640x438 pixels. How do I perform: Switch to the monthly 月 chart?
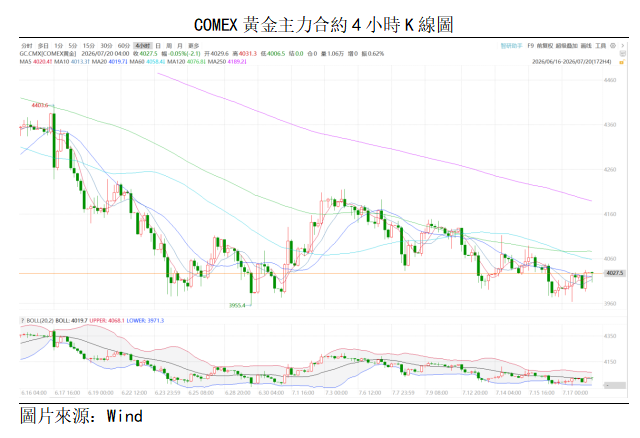tap(180, 46)
